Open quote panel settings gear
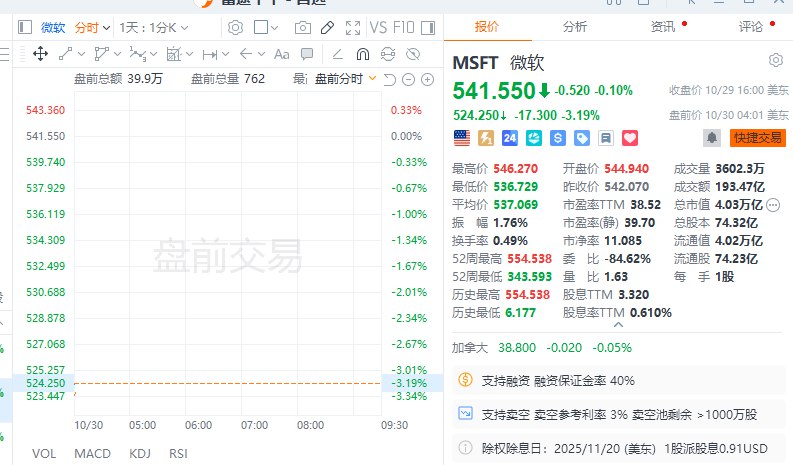The width and height of the screenshot is (793, 465). click(776, 60)
